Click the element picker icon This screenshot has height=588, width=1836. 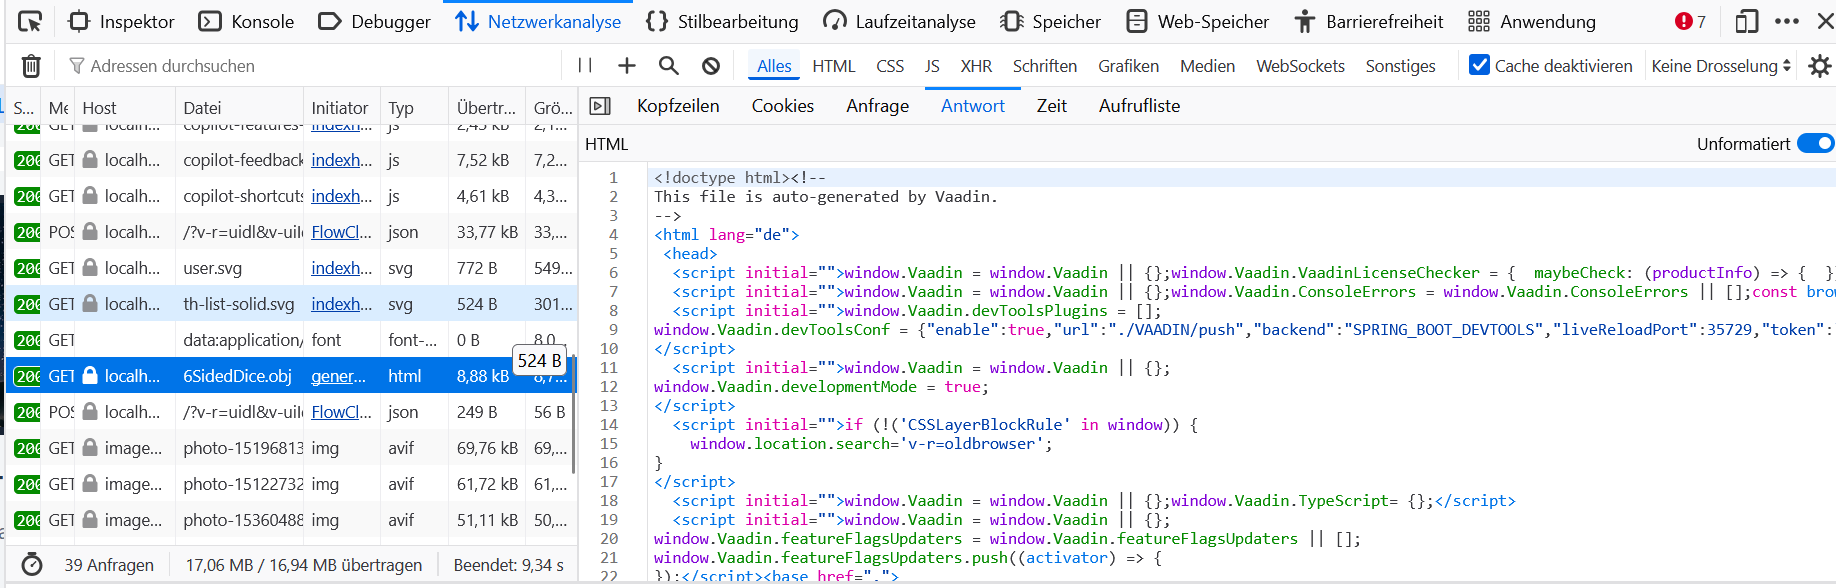(x=30, y=21)
